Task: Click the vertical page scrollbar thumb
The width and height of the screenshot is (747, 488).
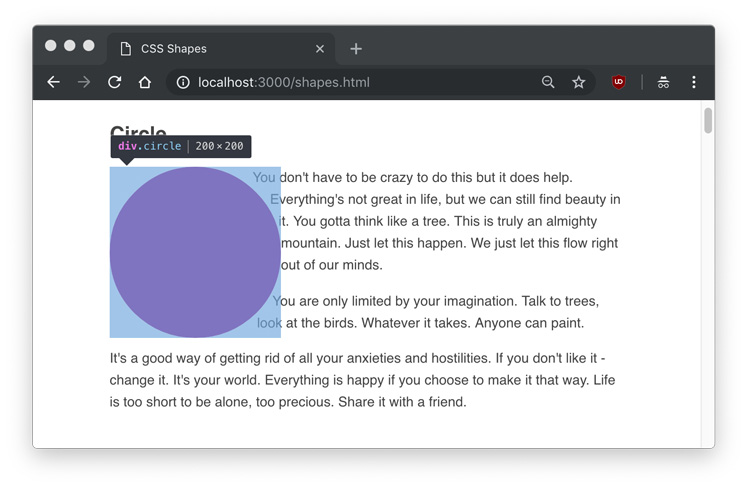Action: pyautogui.click(x=708, y=121)
